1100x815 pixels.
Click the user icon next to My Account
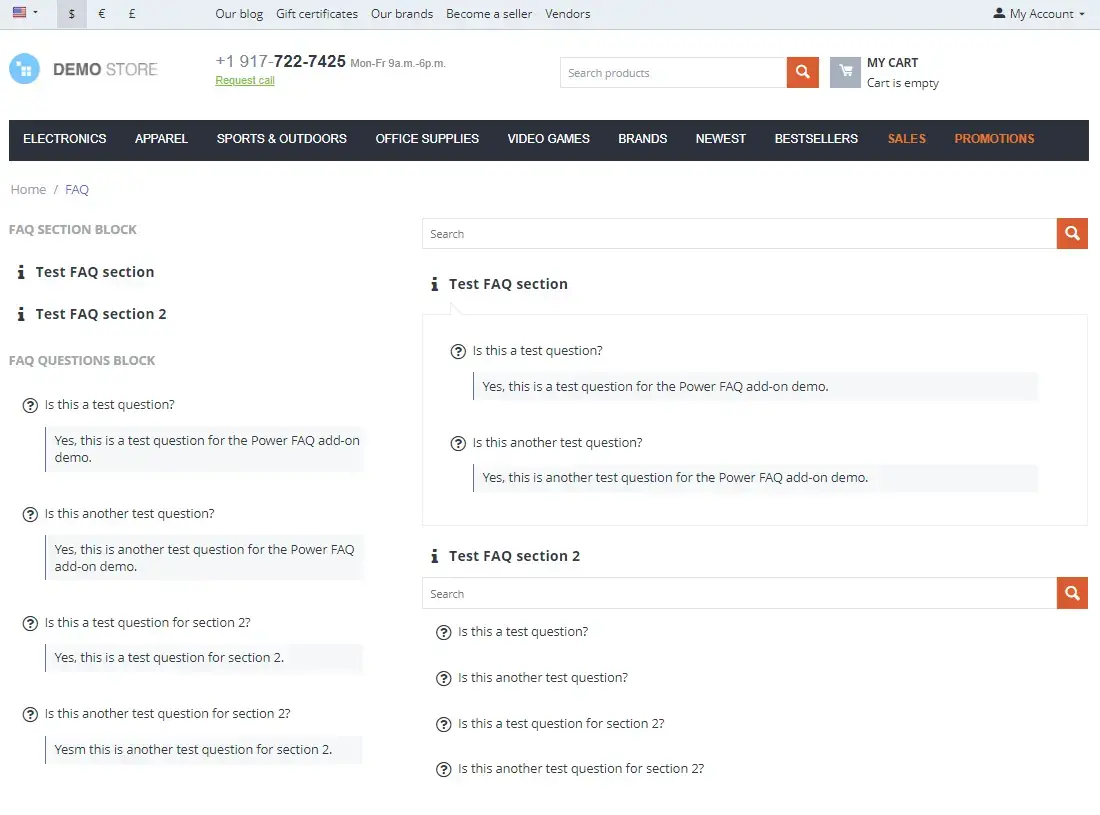pos(999,14)
